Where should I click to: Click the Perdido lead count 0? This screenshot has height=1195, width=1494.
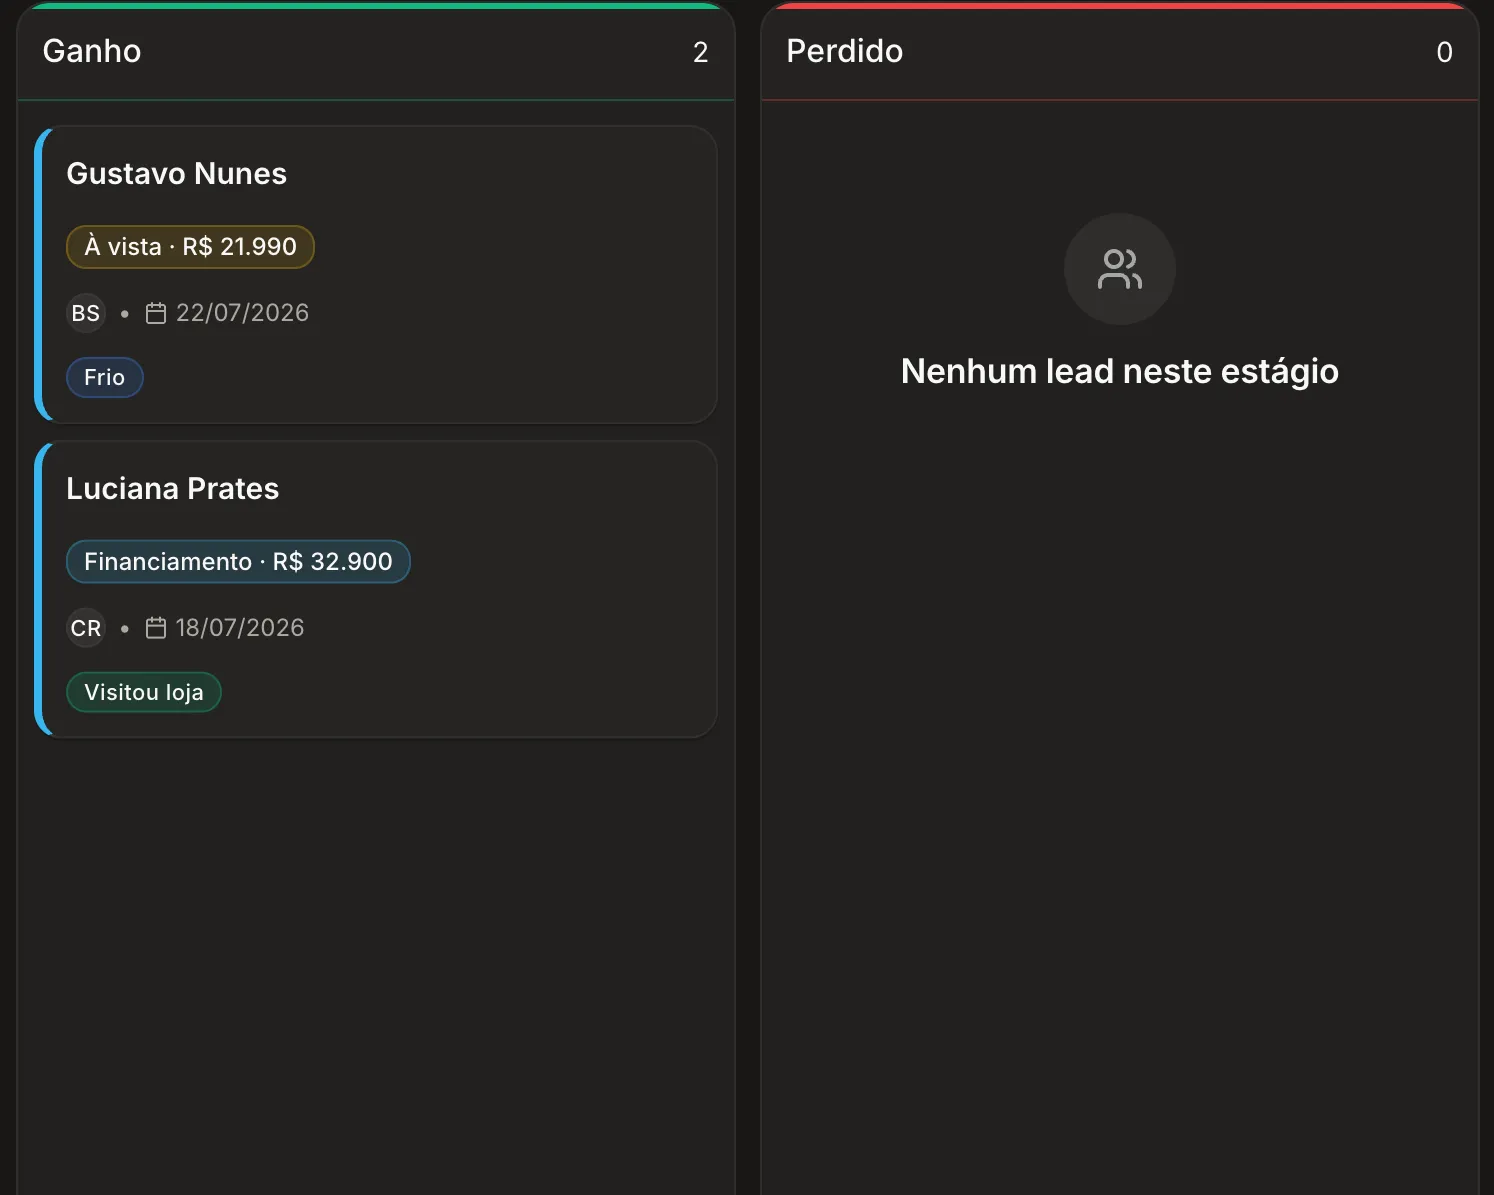[1445, 52]
